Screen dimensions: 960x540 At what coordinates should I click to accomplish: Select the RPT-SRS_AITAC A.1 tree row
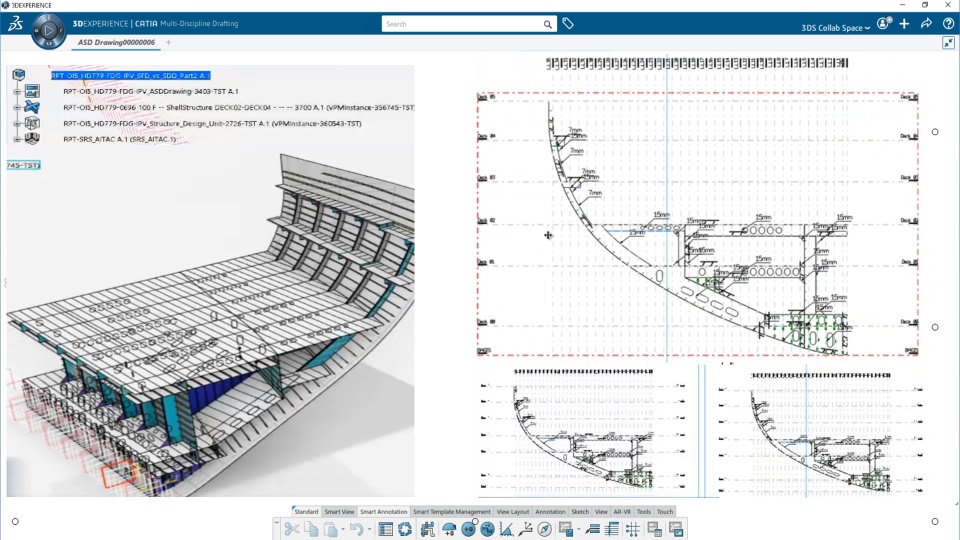point(119,139)
